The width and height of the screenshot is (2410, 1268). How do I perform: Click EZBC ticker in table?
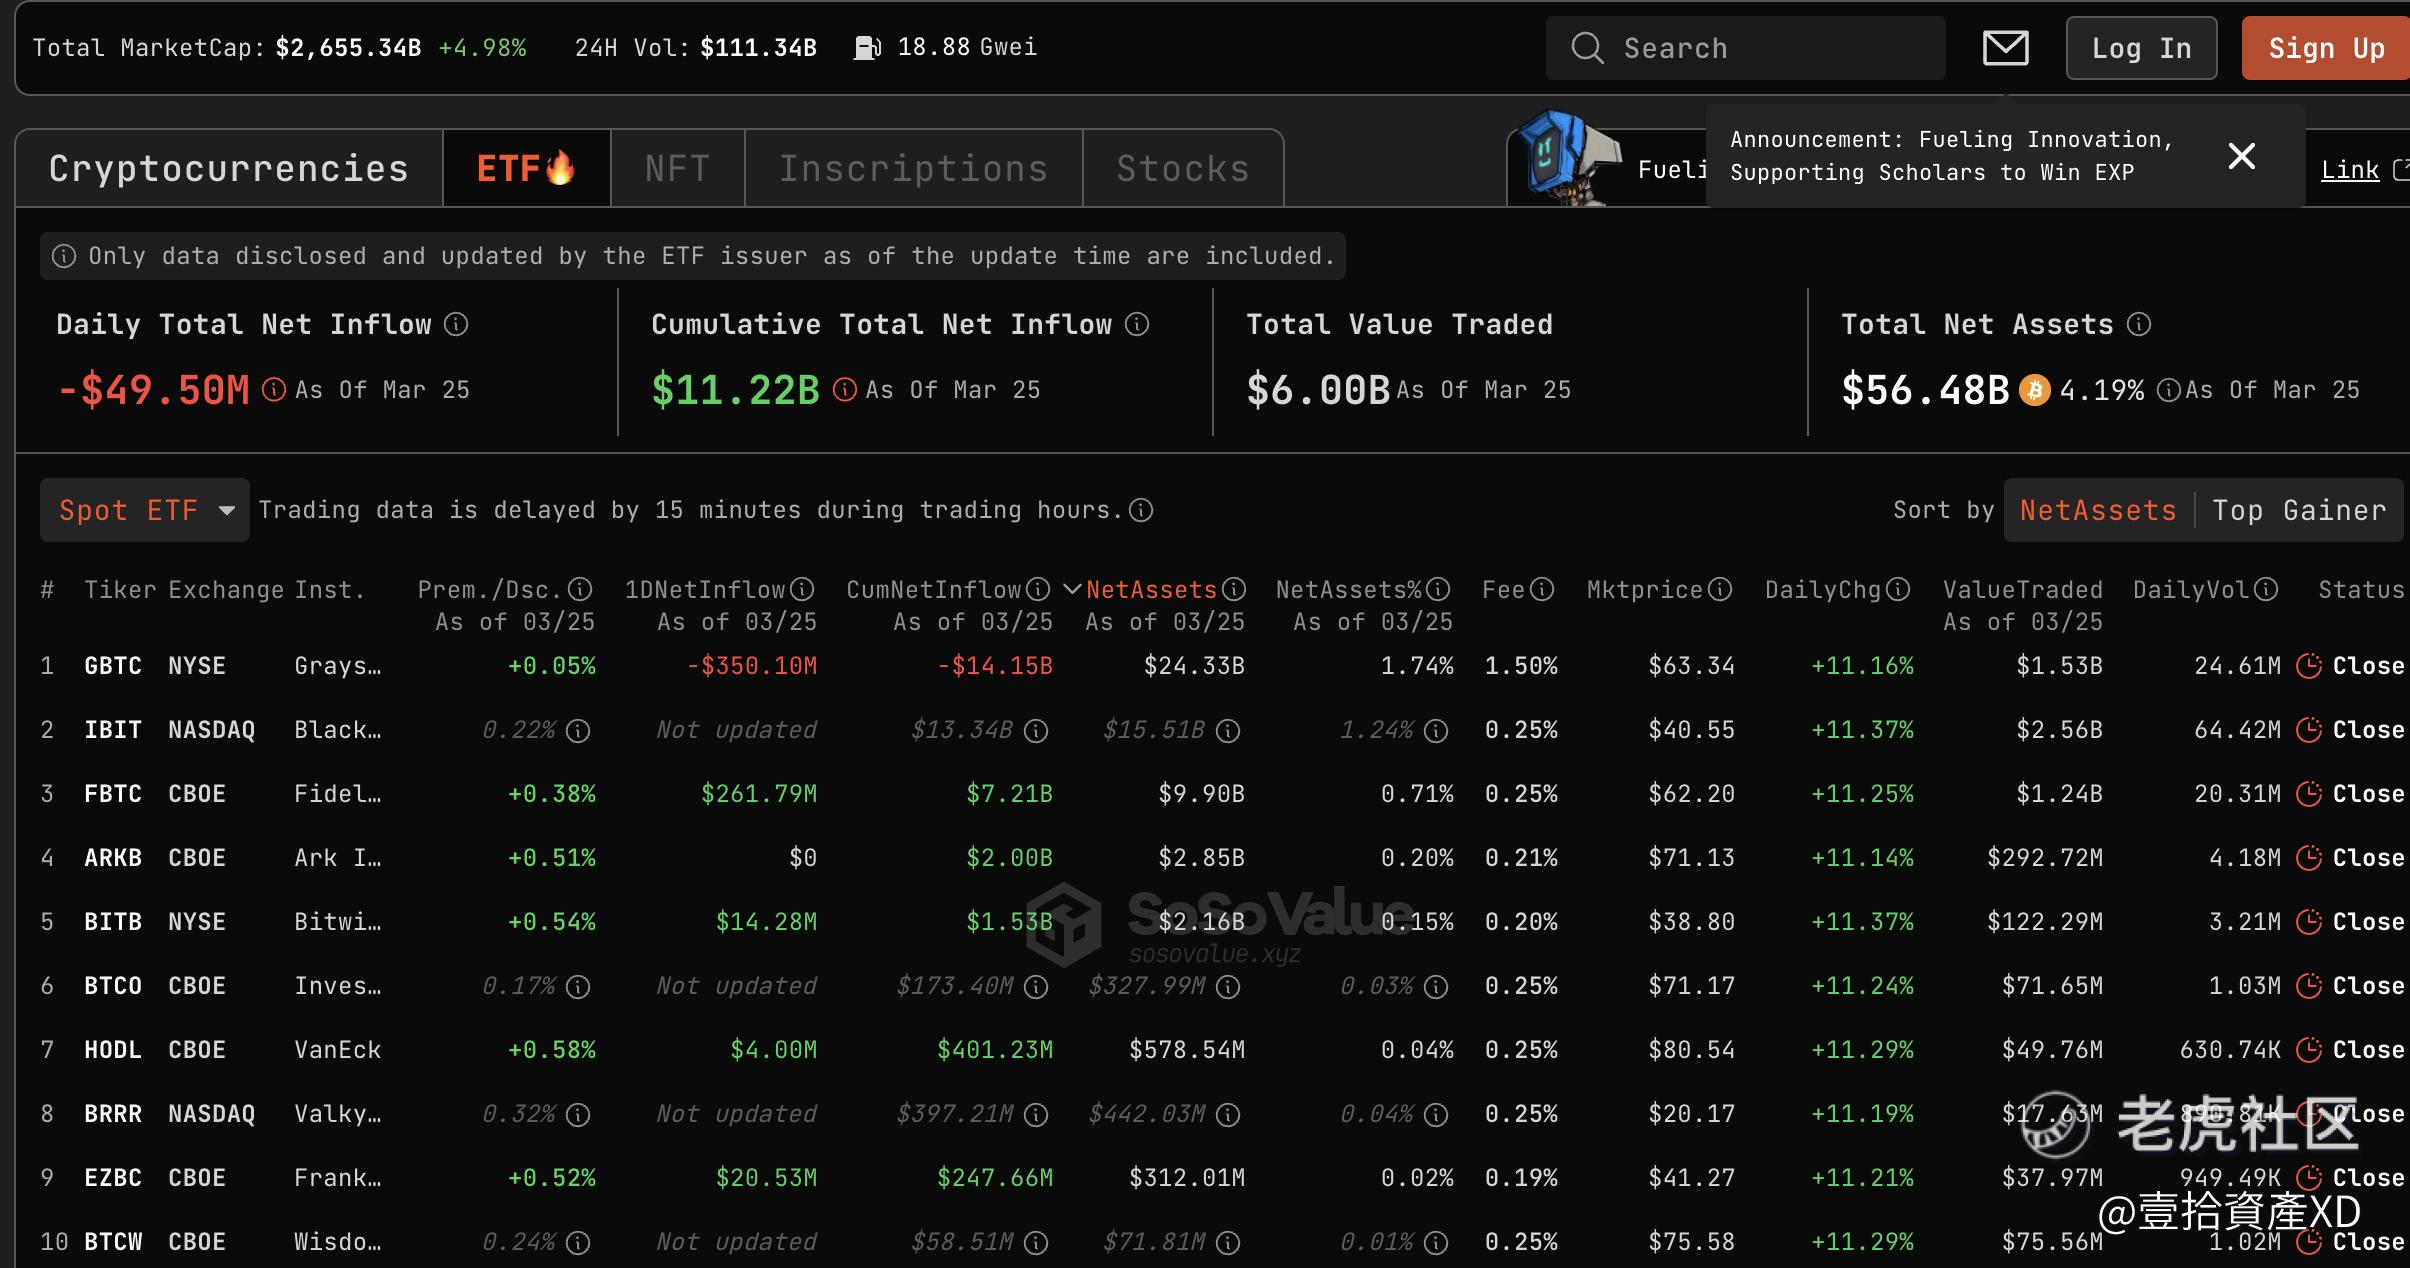[113, 1178]
